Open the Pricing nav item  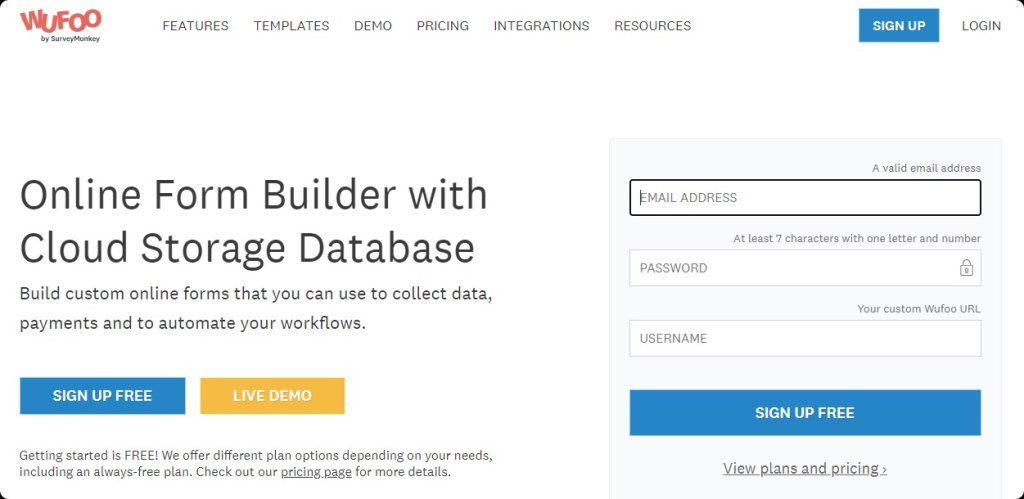443,26
